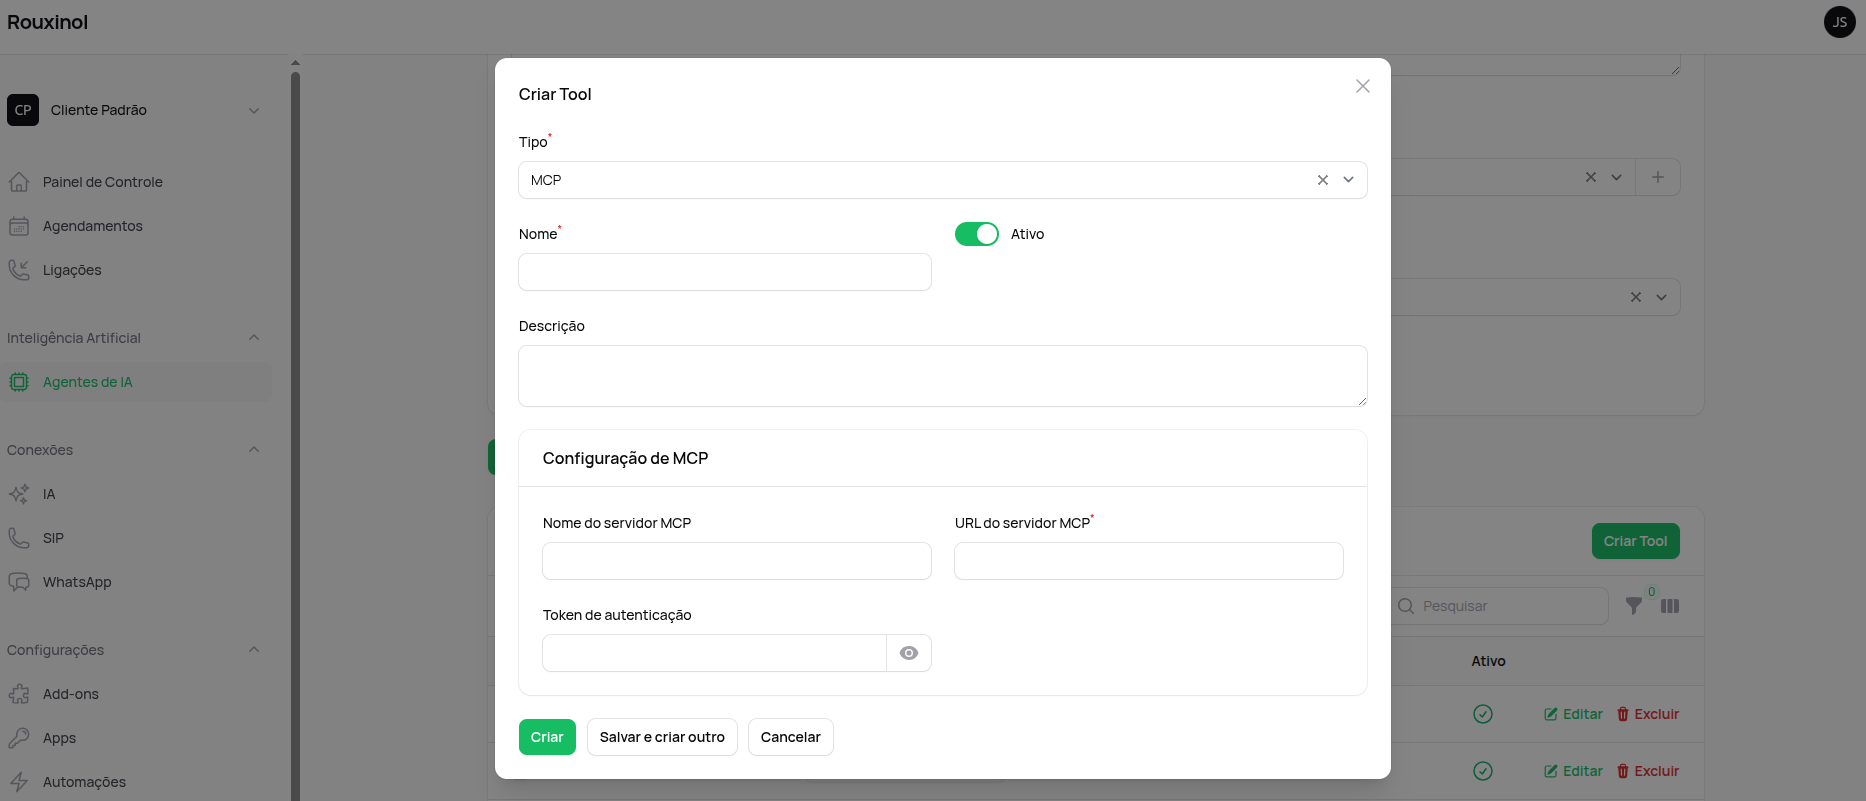Click the Pesquisar search field
The width and height of the screenshot is (1866, 801).
click(x=1500, y=606)
